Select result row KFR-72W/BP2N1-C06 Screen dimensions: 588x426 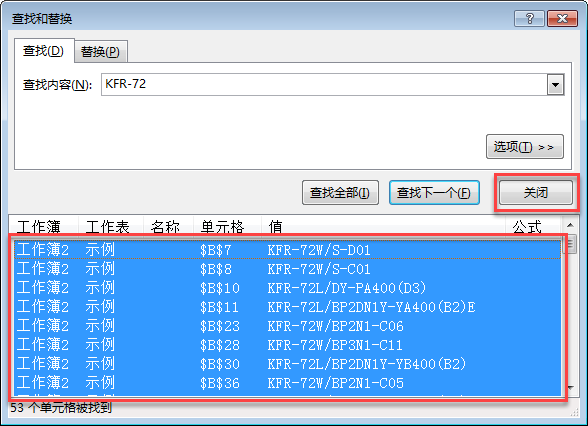click(x=288, y=326)
